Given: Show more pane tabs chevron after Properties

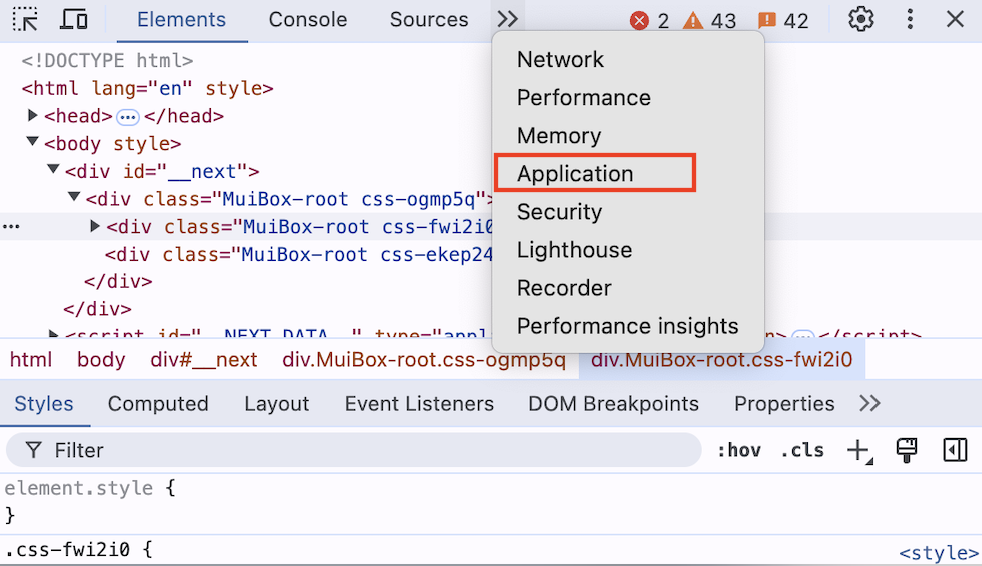Looking at the screenshot, I should click(870, 403).
